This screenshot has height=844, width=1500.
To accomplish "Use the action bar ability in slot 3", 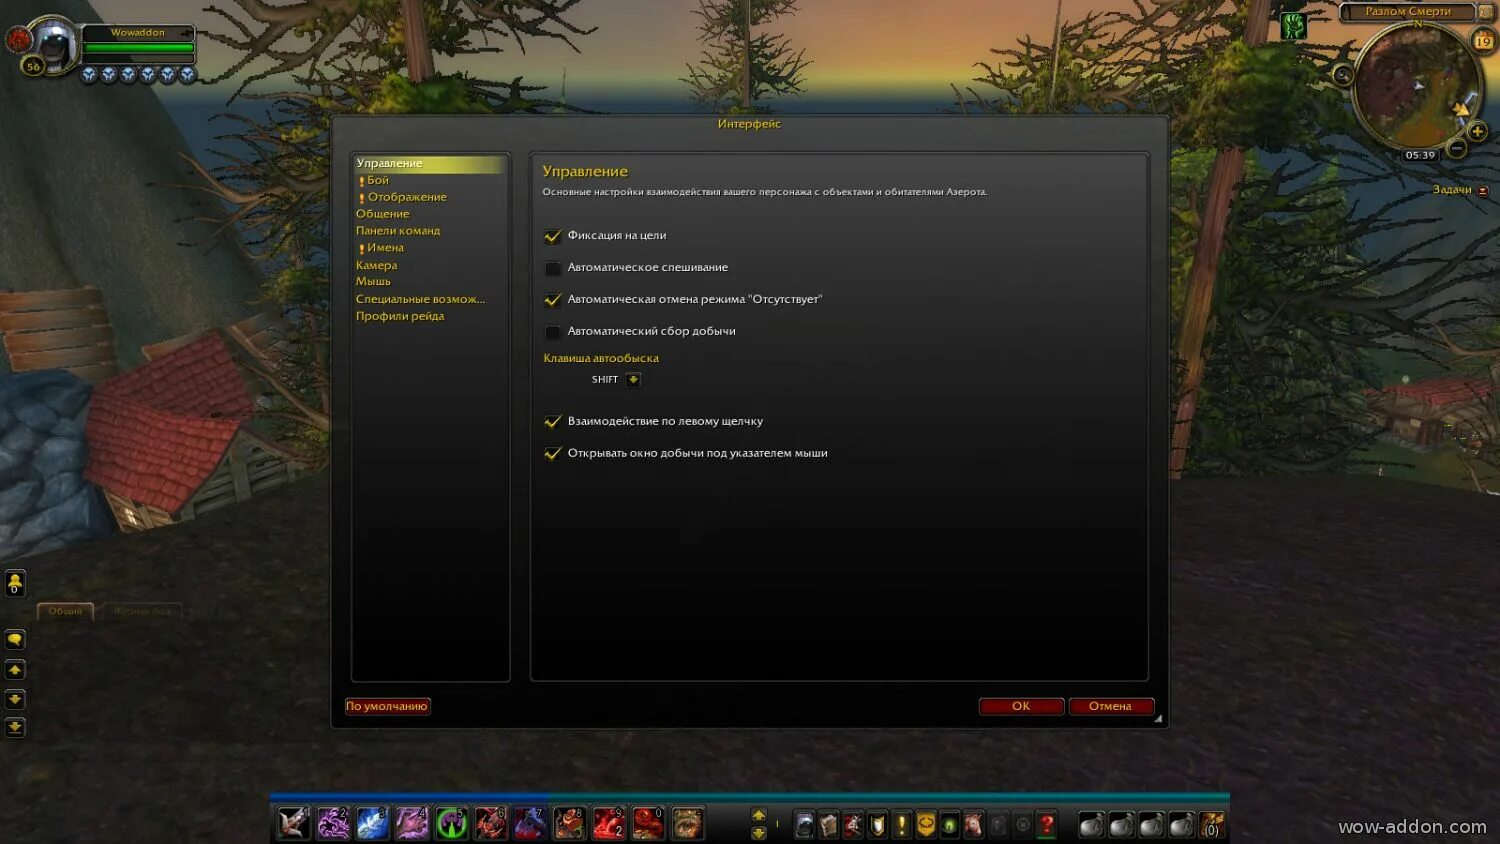I will pyautogui.click(x=372, y=823).
